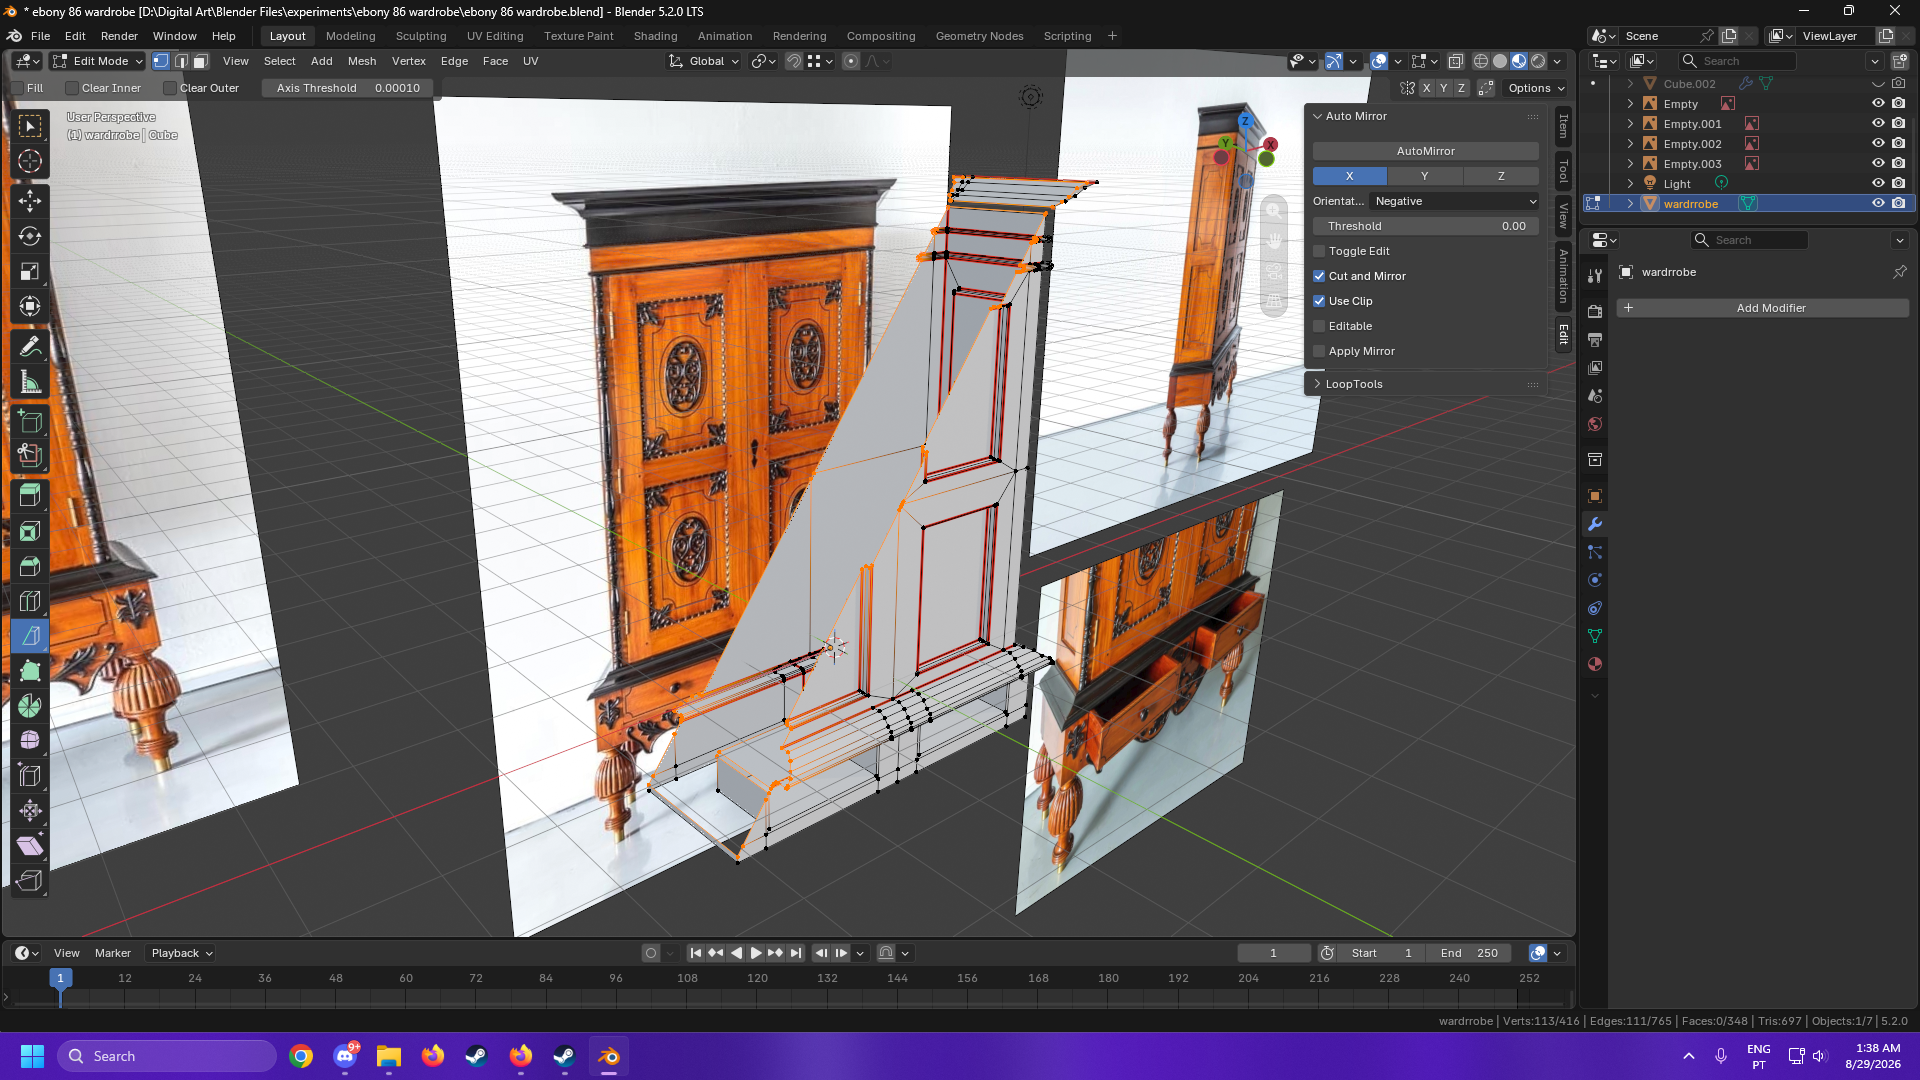This screenshot has width=1920, height=1080.
Task: Jump to the timeline start frame
Action: click(x=696, y=953)
